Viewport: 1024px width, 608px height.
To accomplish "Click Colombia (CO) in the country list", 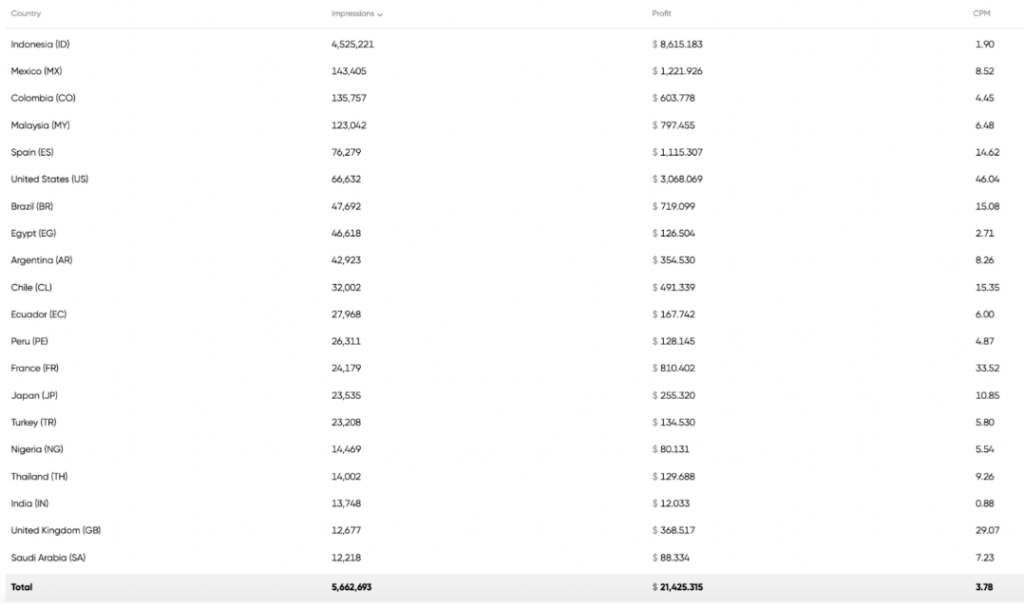I will pyautogui.click(x=43, y=98).
